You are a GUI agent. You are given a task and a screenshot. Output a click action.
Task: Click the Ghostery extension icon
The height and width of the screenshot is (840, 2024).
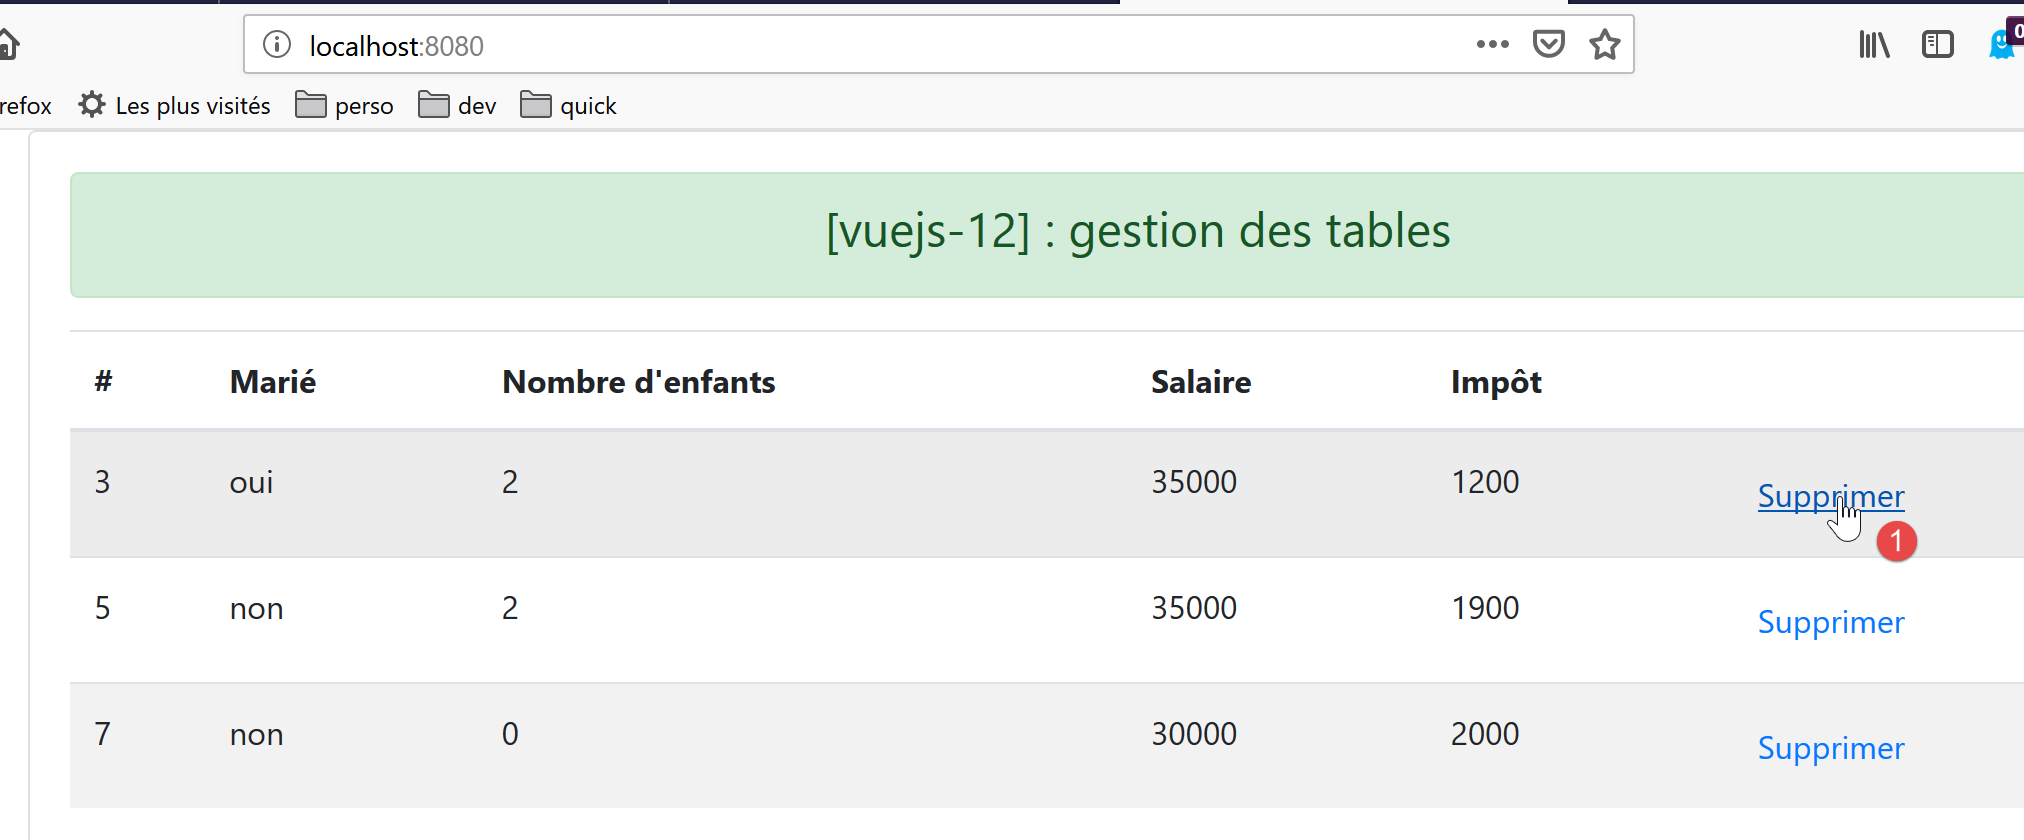[2003, 45]
